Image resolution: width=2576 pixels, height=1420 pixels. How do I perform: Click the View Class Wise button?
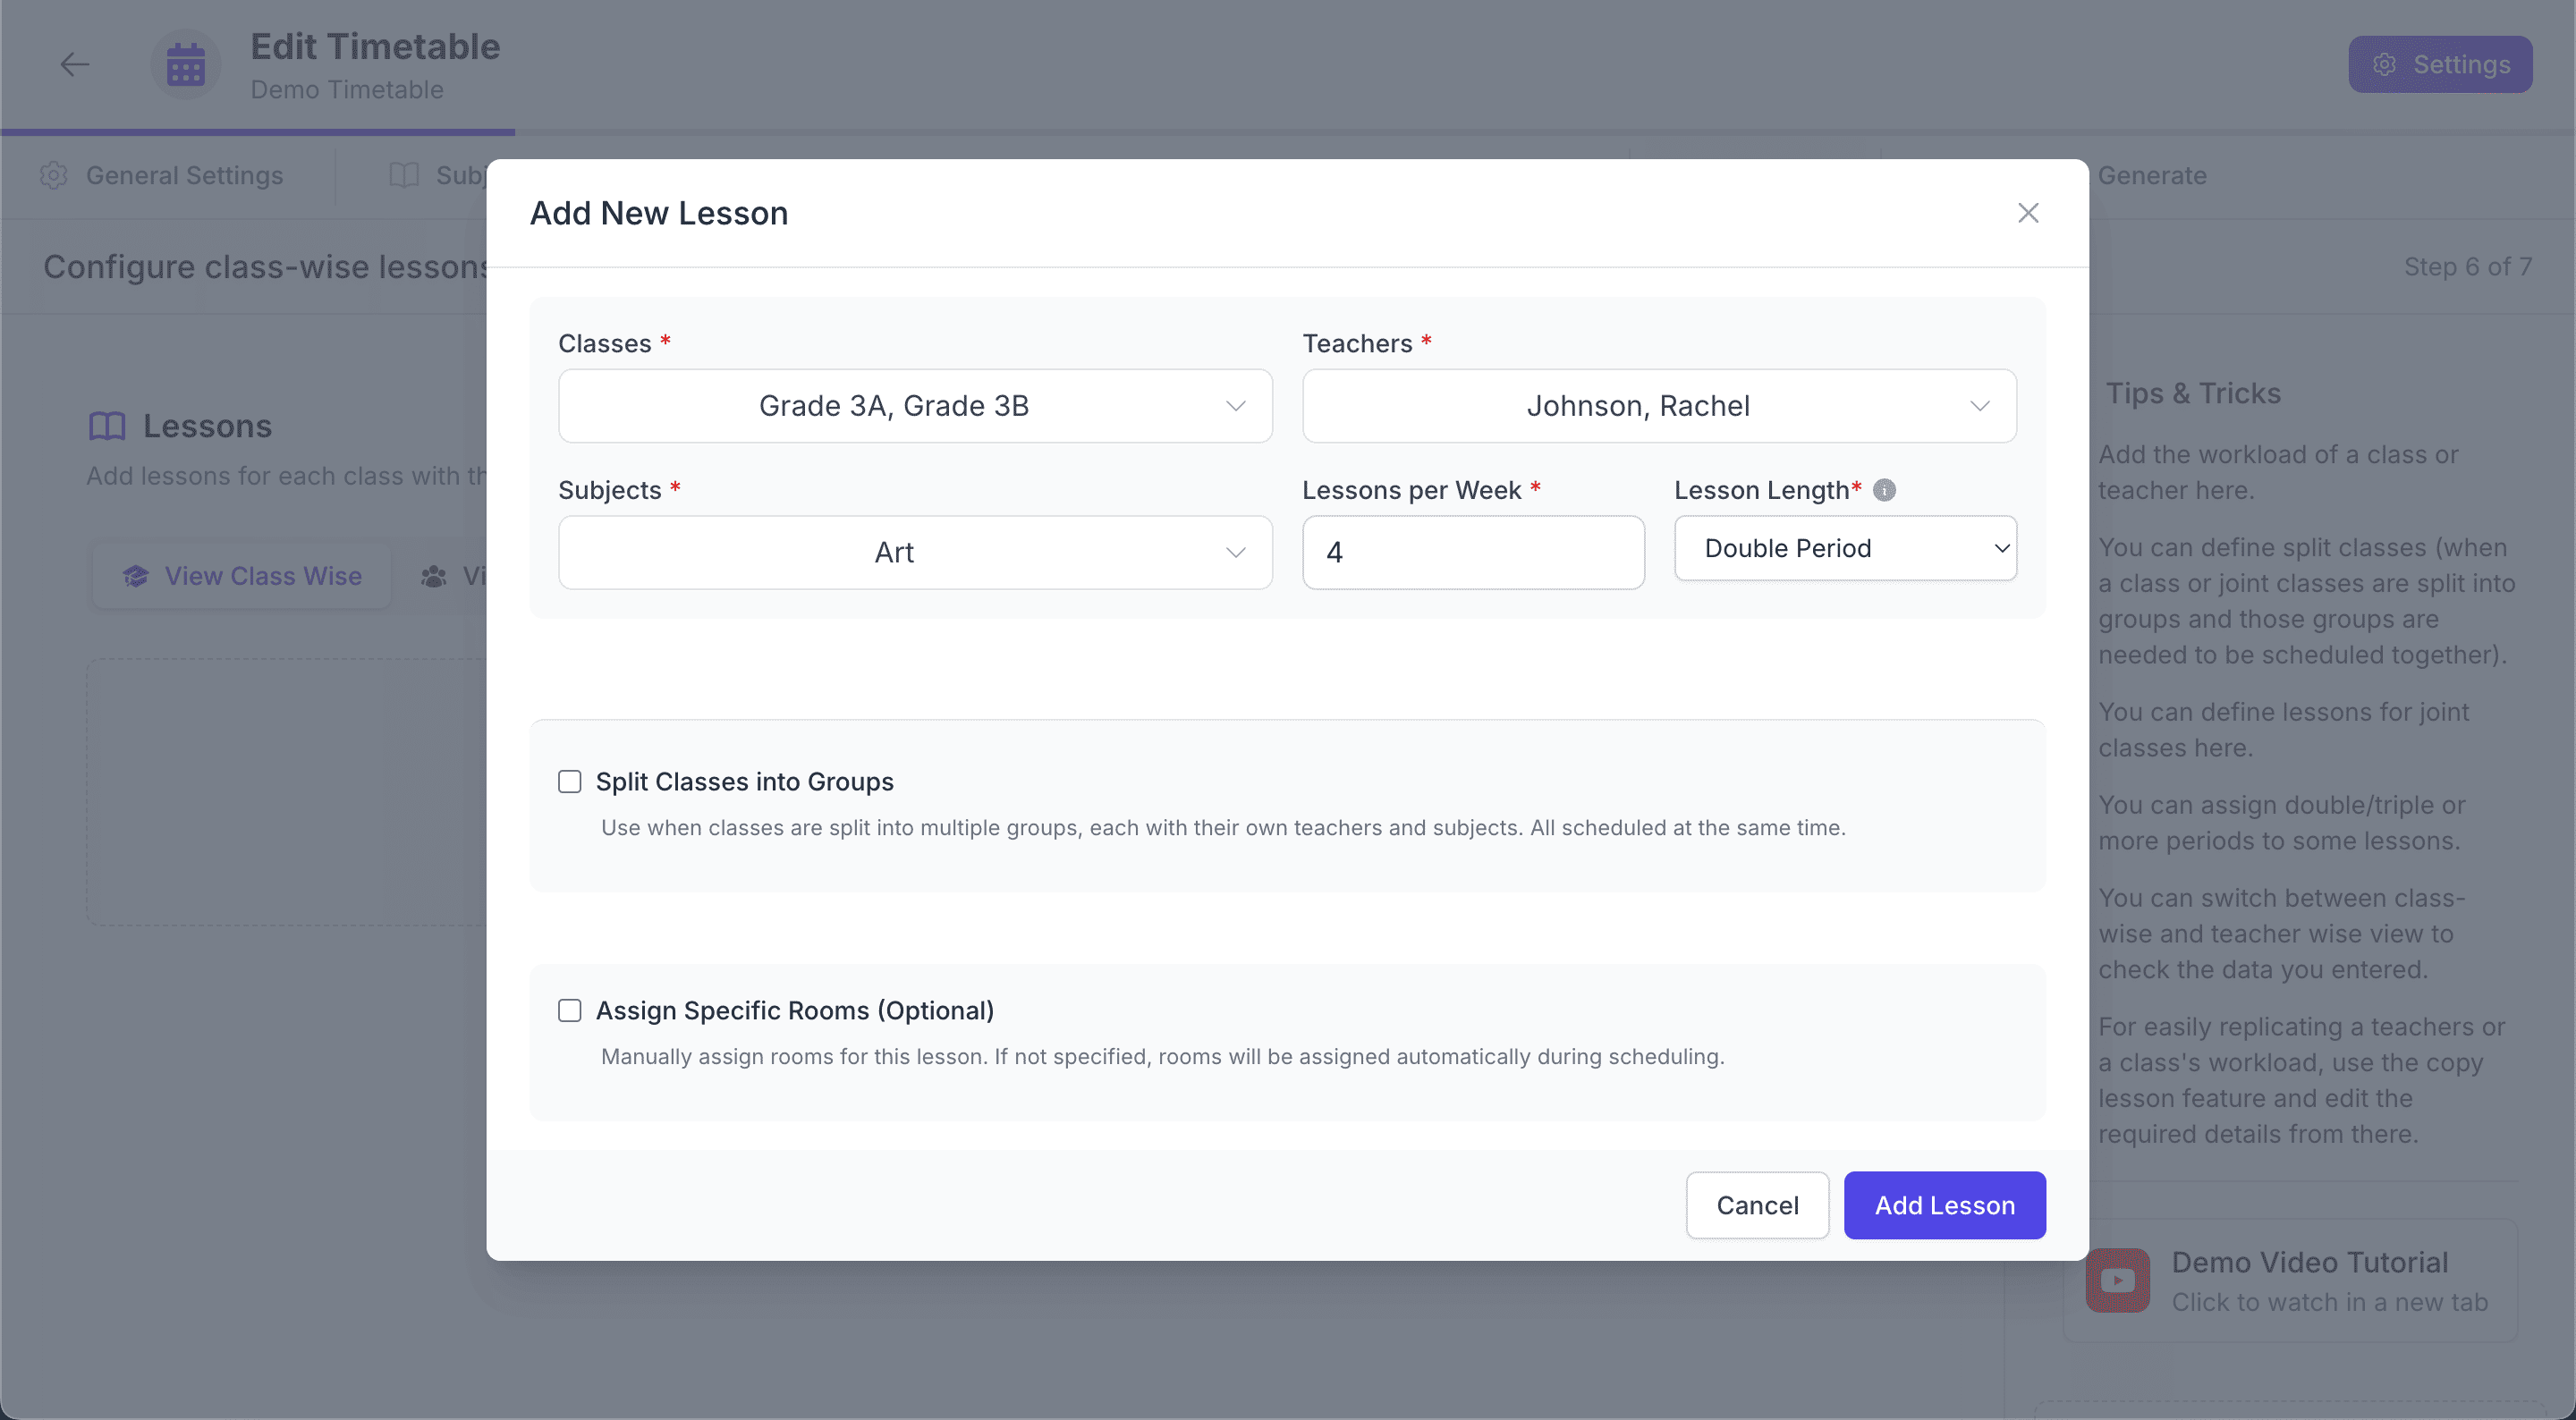click(x=242, y=576)
